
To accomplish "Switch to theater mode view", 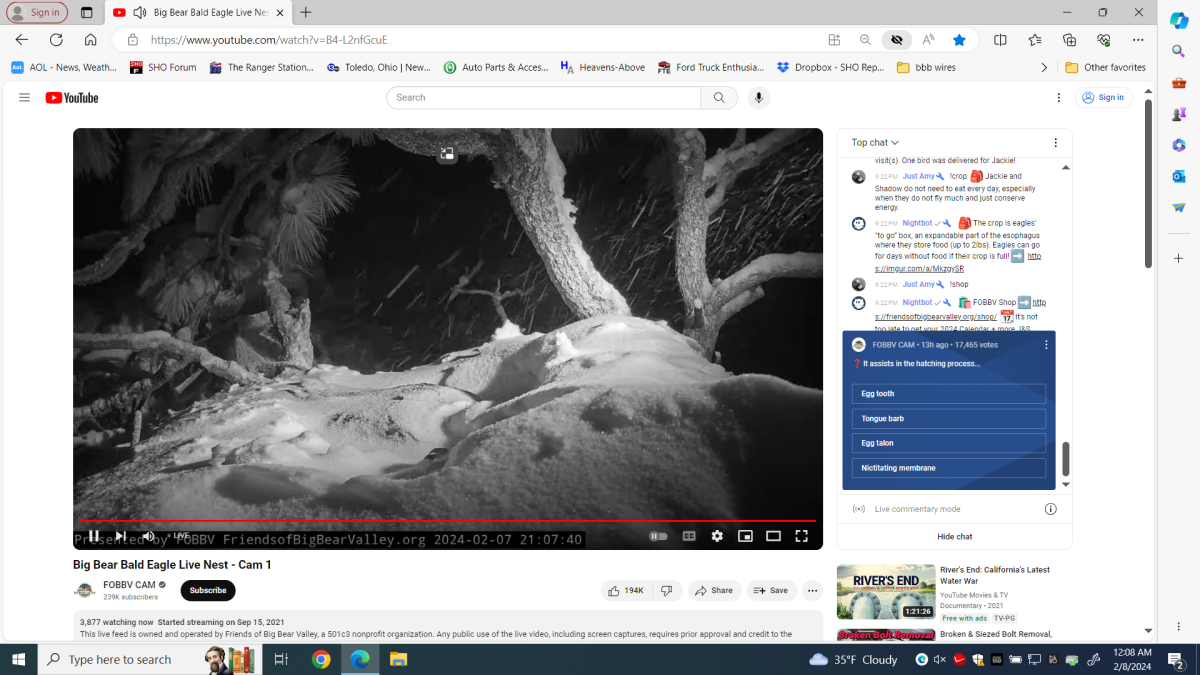I will pos(773,536).
